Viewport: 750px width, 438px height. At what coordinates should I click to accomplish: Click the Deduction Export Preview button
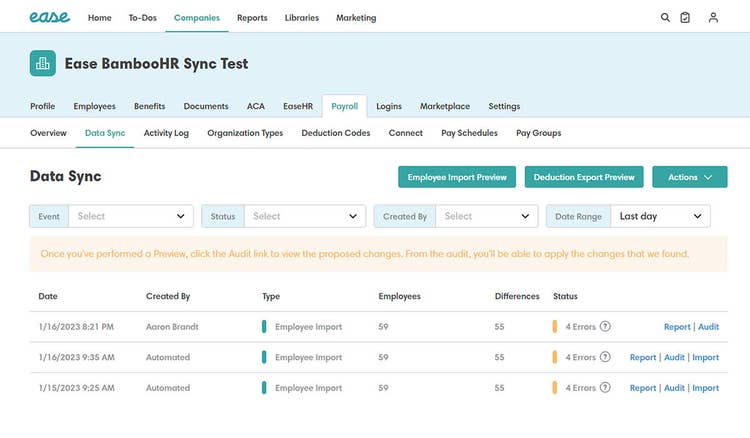click(584, 177)
